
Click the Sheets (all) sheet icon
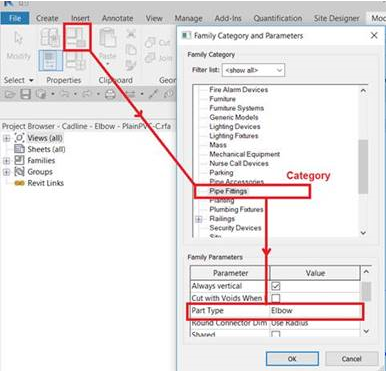(20, 149)
